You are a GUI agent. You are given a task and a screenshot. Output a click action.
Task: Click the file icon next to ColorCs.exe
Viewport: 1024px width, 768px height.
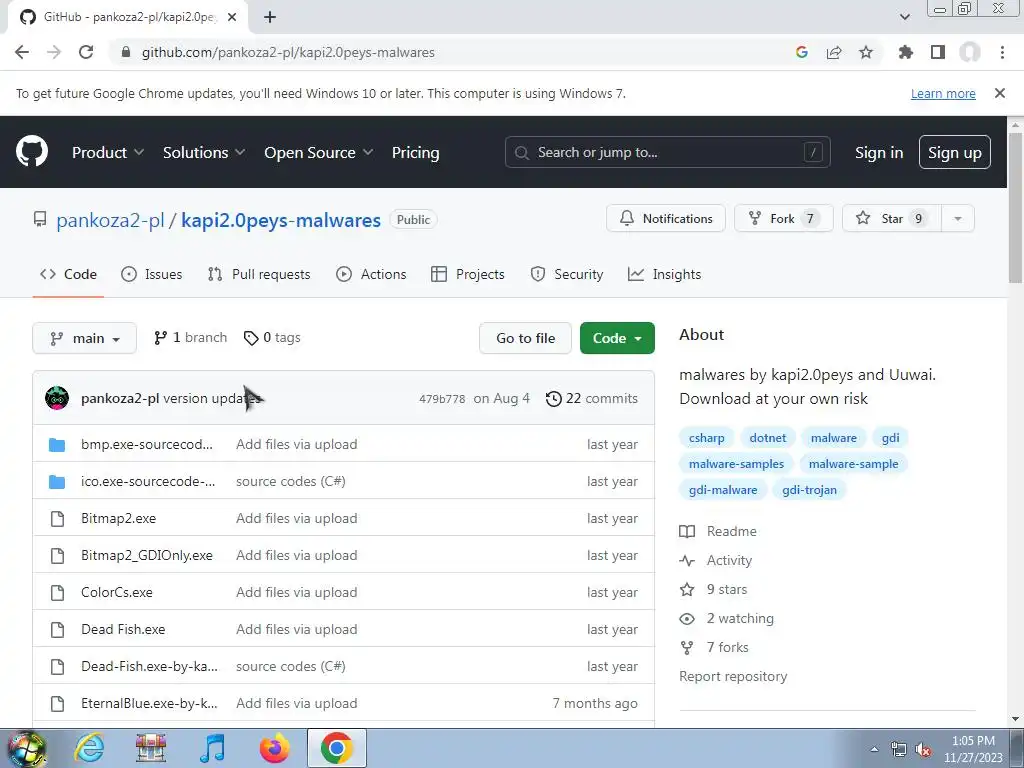pos(57,592)
